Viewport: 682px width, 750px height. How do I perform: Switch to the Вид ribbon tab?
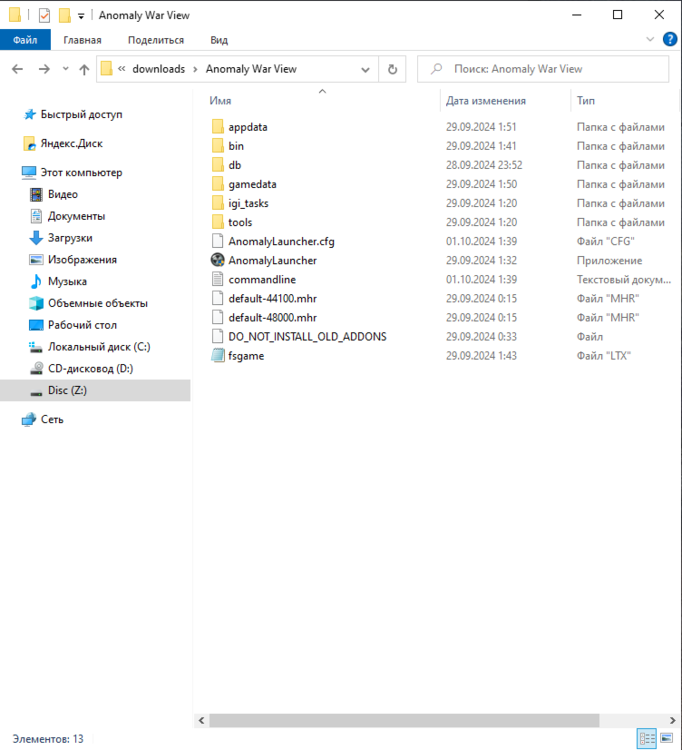[219, 40]
